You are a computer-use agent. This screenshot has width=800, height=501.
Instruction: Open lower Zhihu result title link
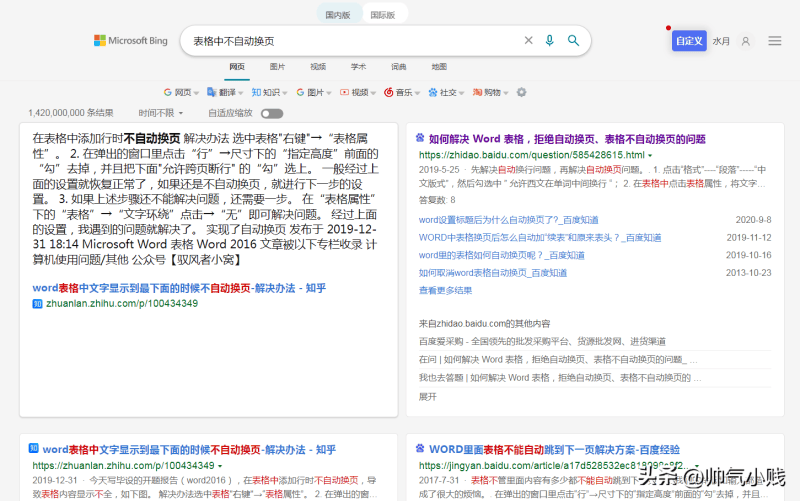[x=189, y=449]
